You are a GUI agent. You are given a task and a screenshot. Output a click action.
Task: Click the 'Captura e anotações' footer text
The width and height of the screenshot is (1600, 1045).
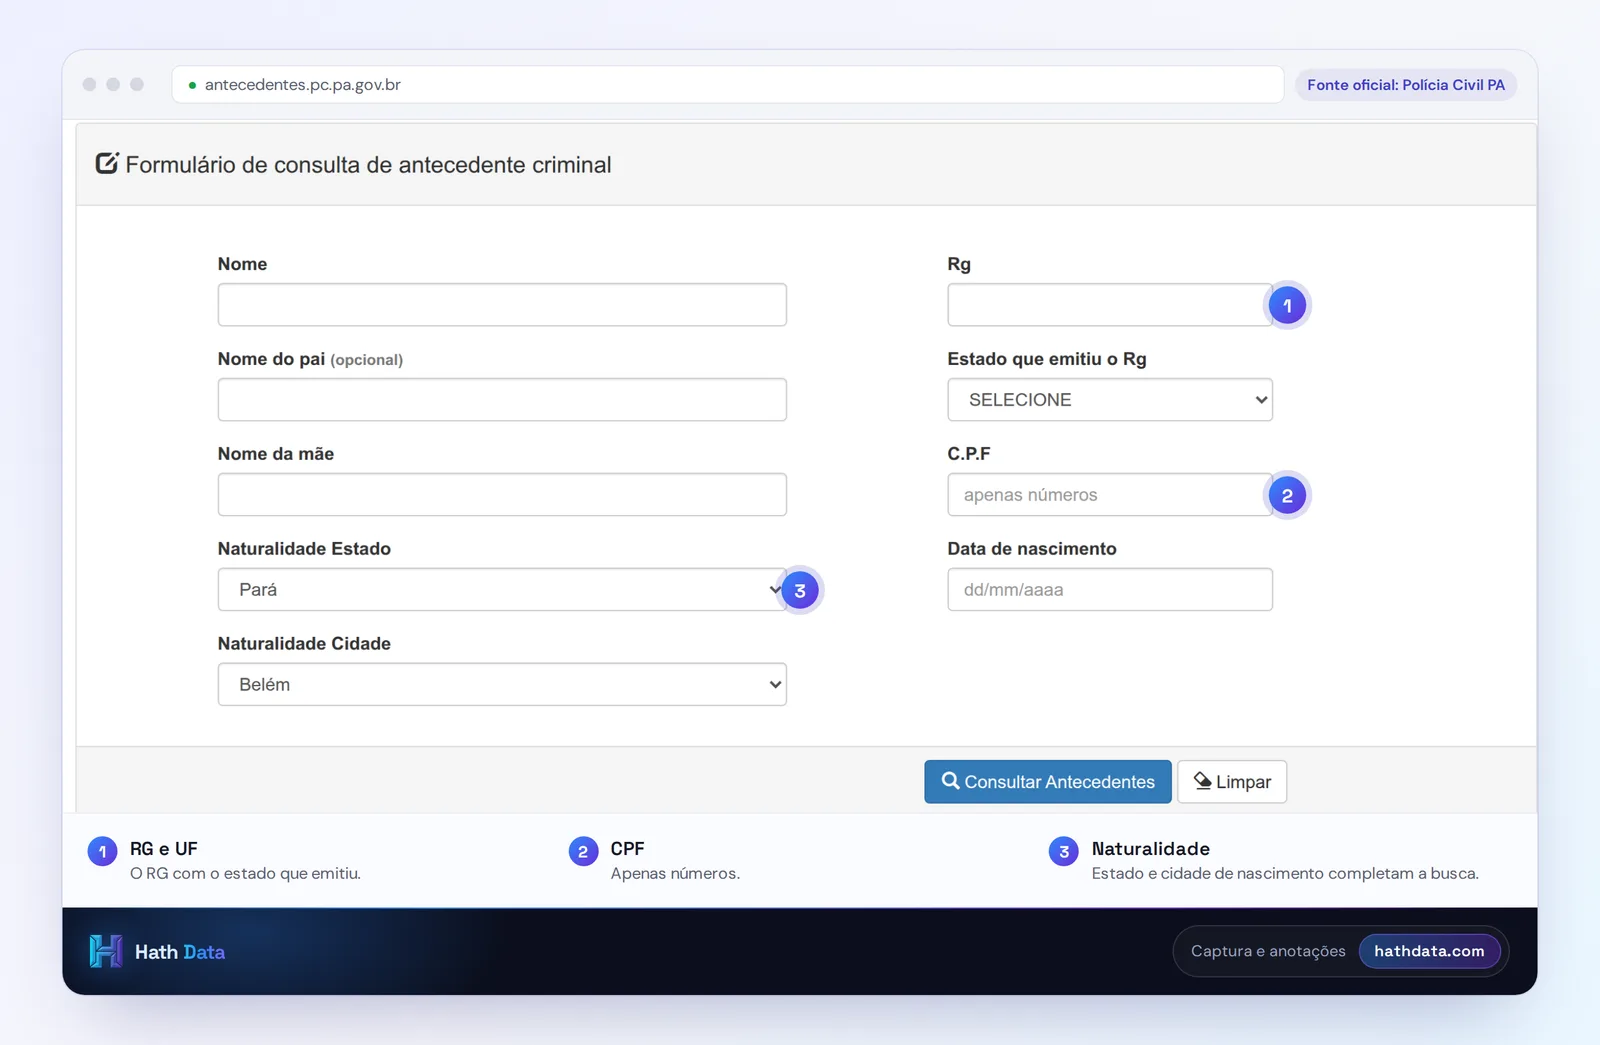[x=1268, y=951]
